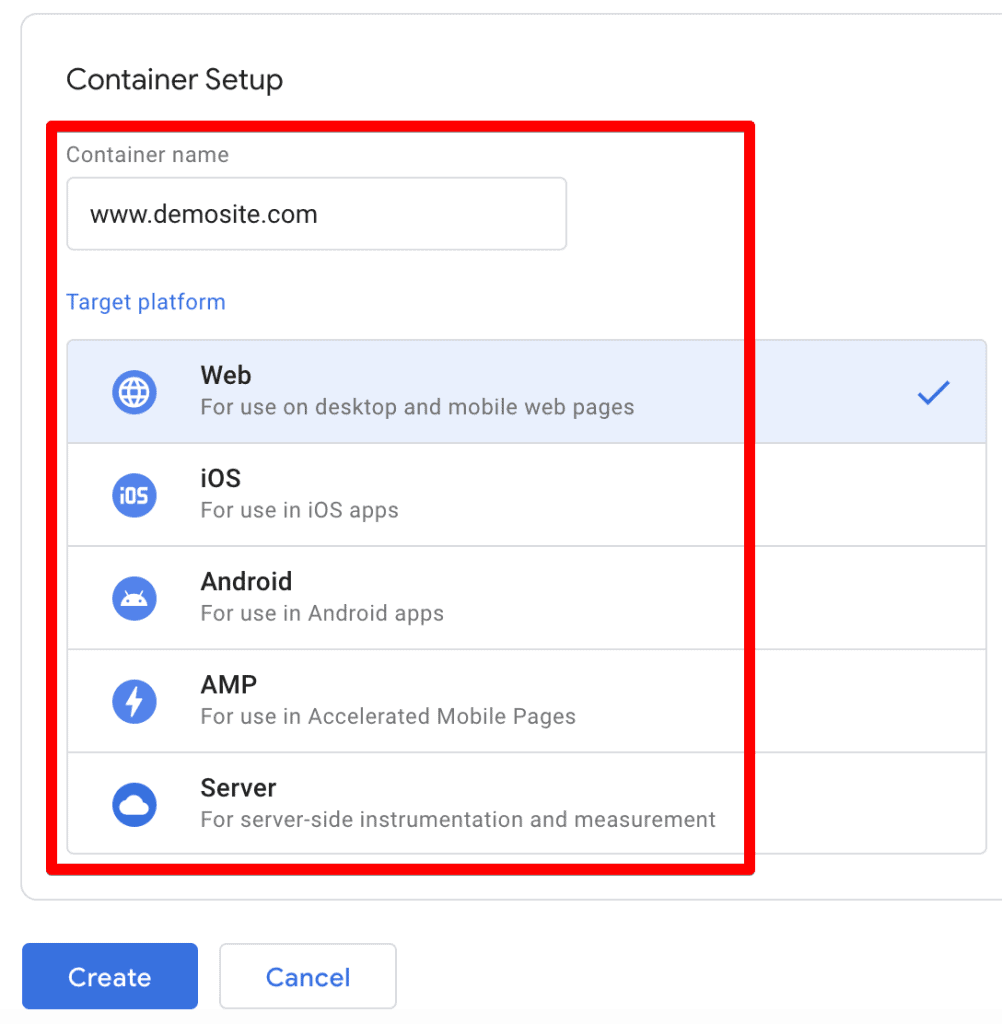Select the Server platform option
The height and width of the screenshot is (1024, 1002).
(x=400, y=804)
